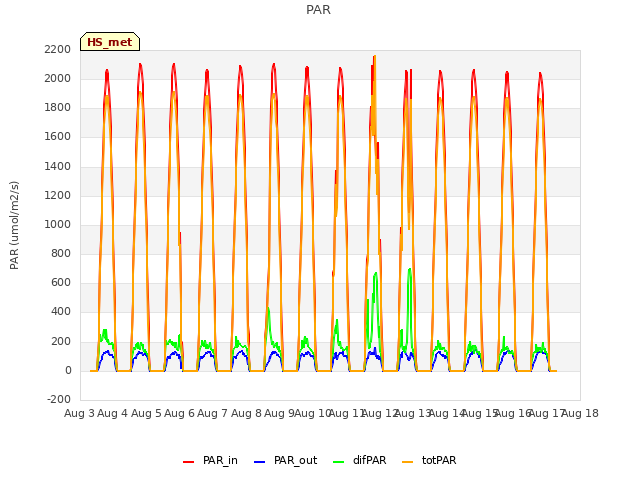Click the Aug 4 x-axis label
The image size is (640, 480).
(113, 413)
